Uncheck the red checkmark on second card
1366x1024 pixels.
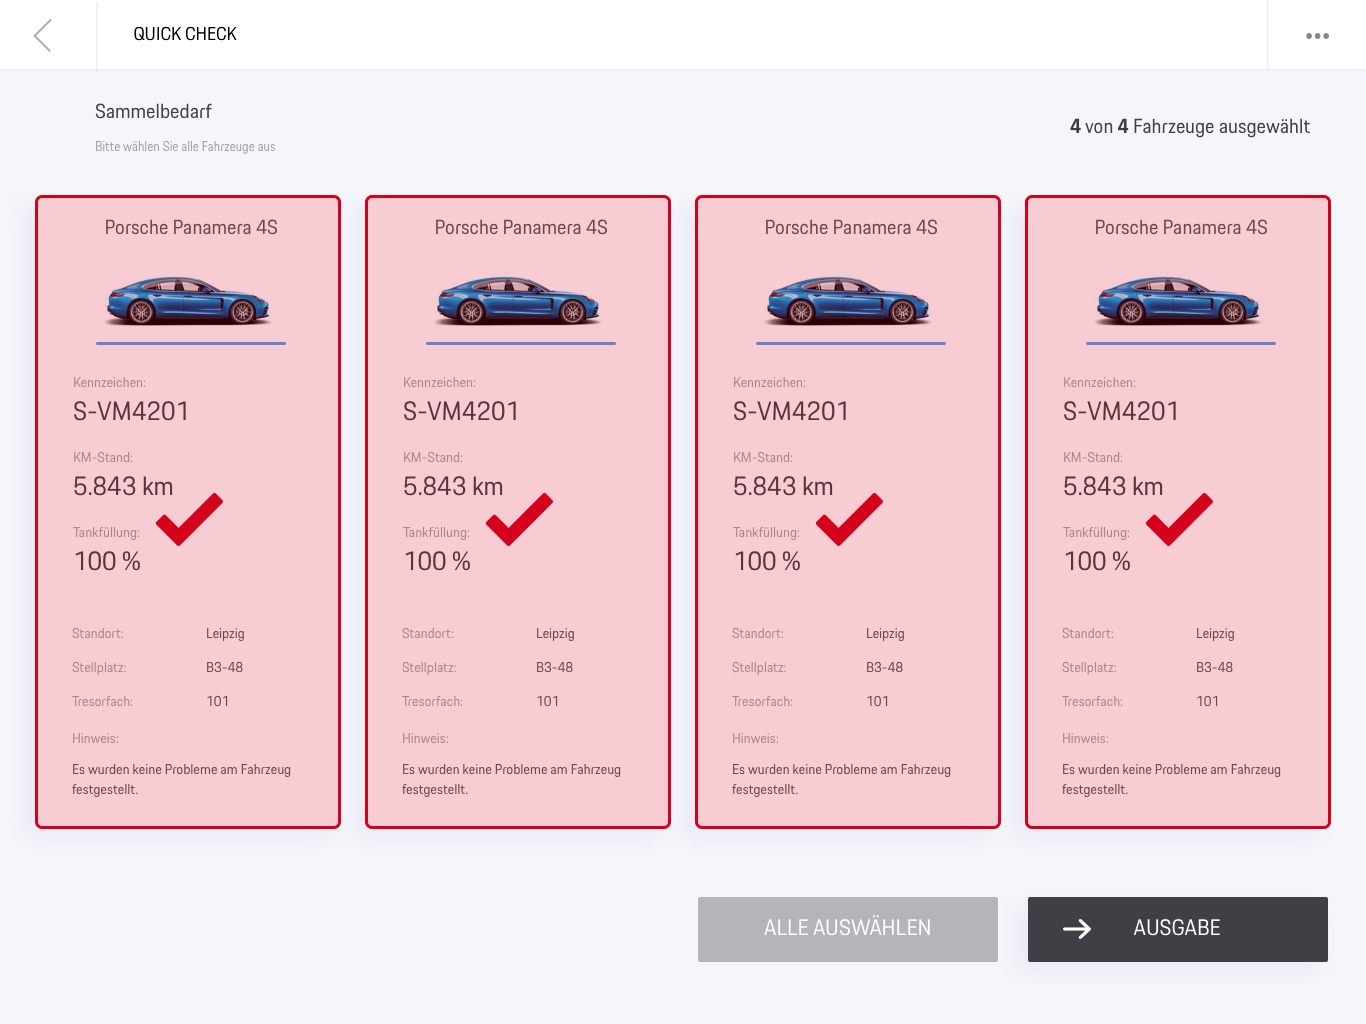[x=519, y=519]
